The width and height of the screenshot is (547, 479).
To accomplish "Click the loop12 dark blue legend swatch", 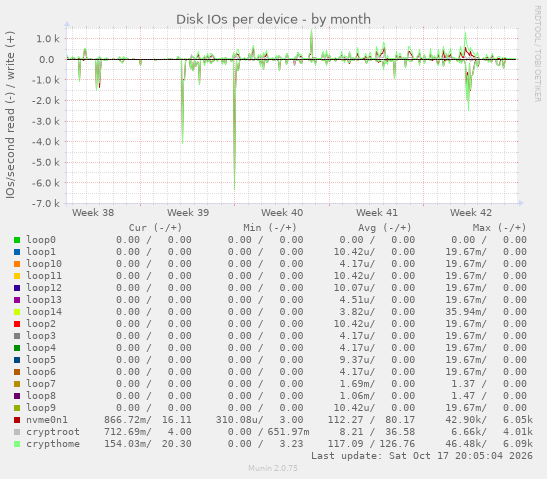I will [17, 288].
